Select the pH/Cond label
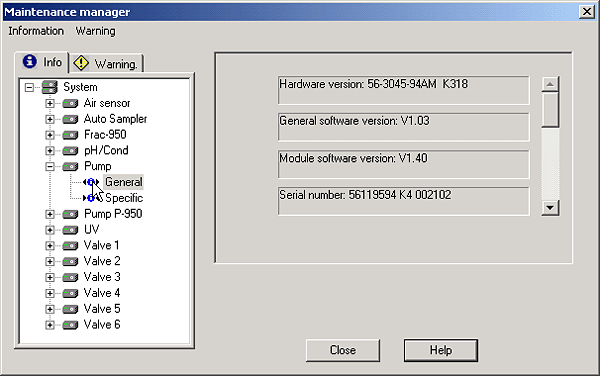The height and width of the screenshot is (376, 600). coord(106,150)
